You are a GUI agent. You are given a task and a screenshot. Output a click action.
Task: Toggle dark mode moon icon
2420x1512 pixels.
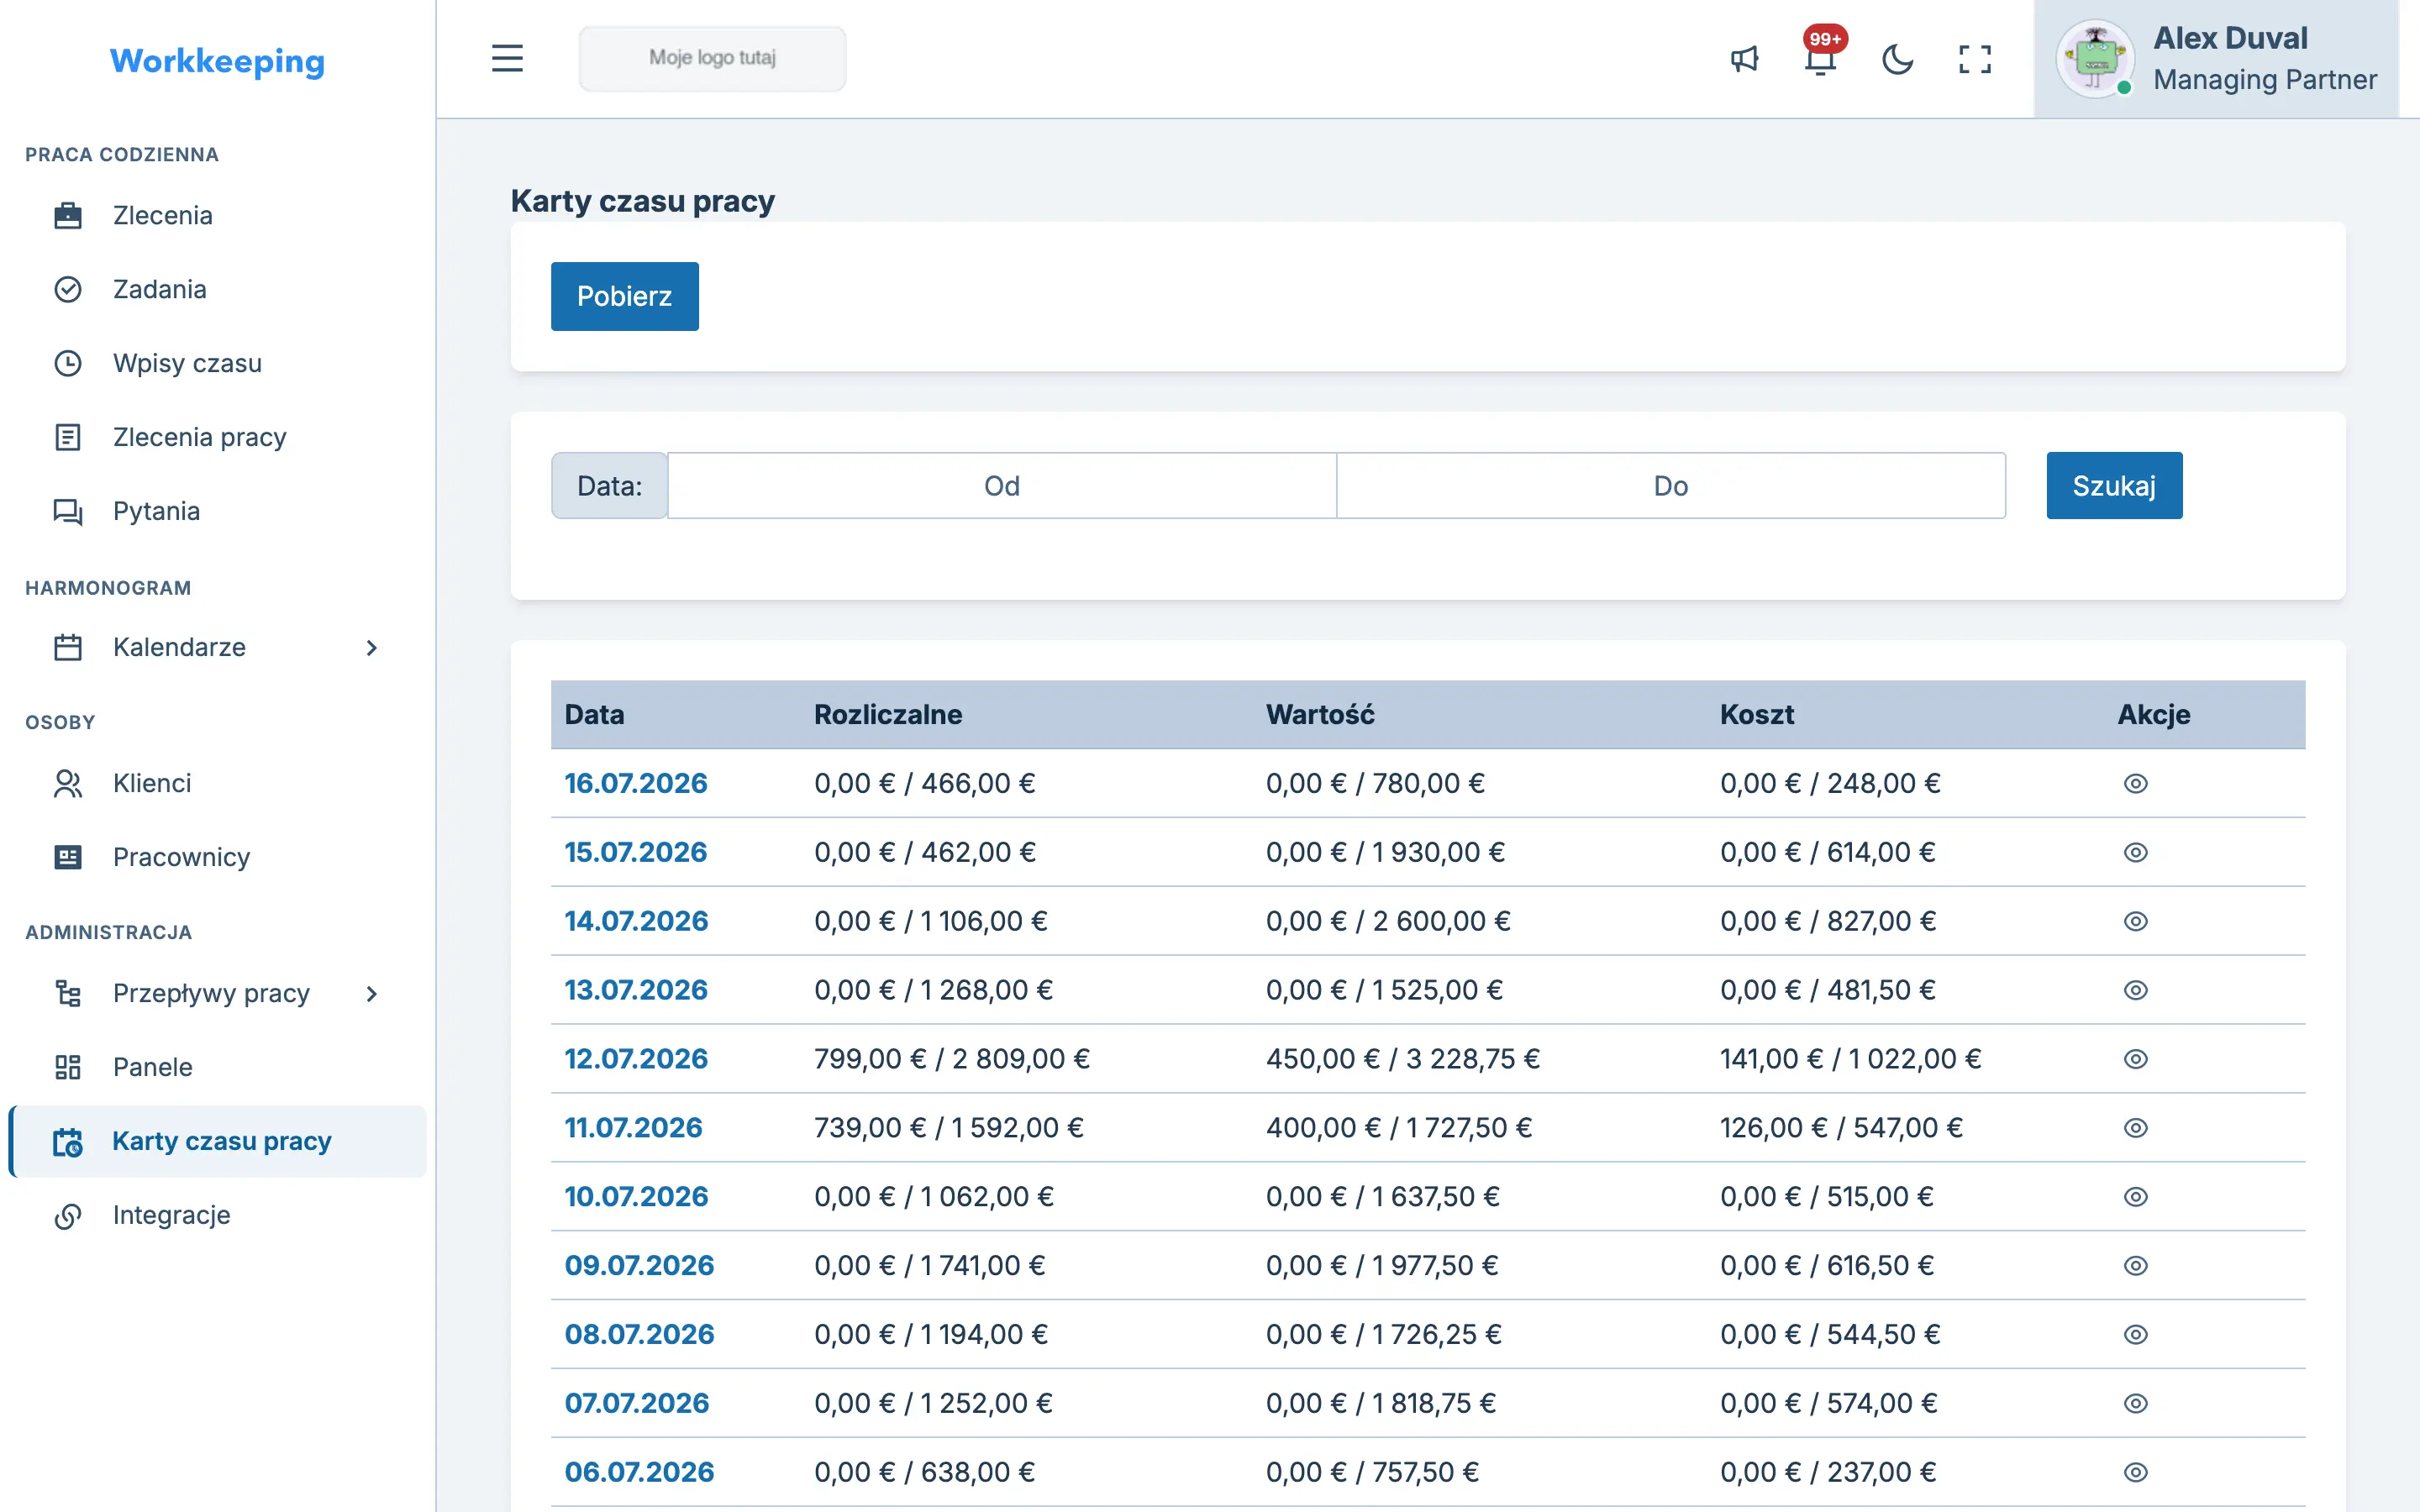coord(1897,59)
